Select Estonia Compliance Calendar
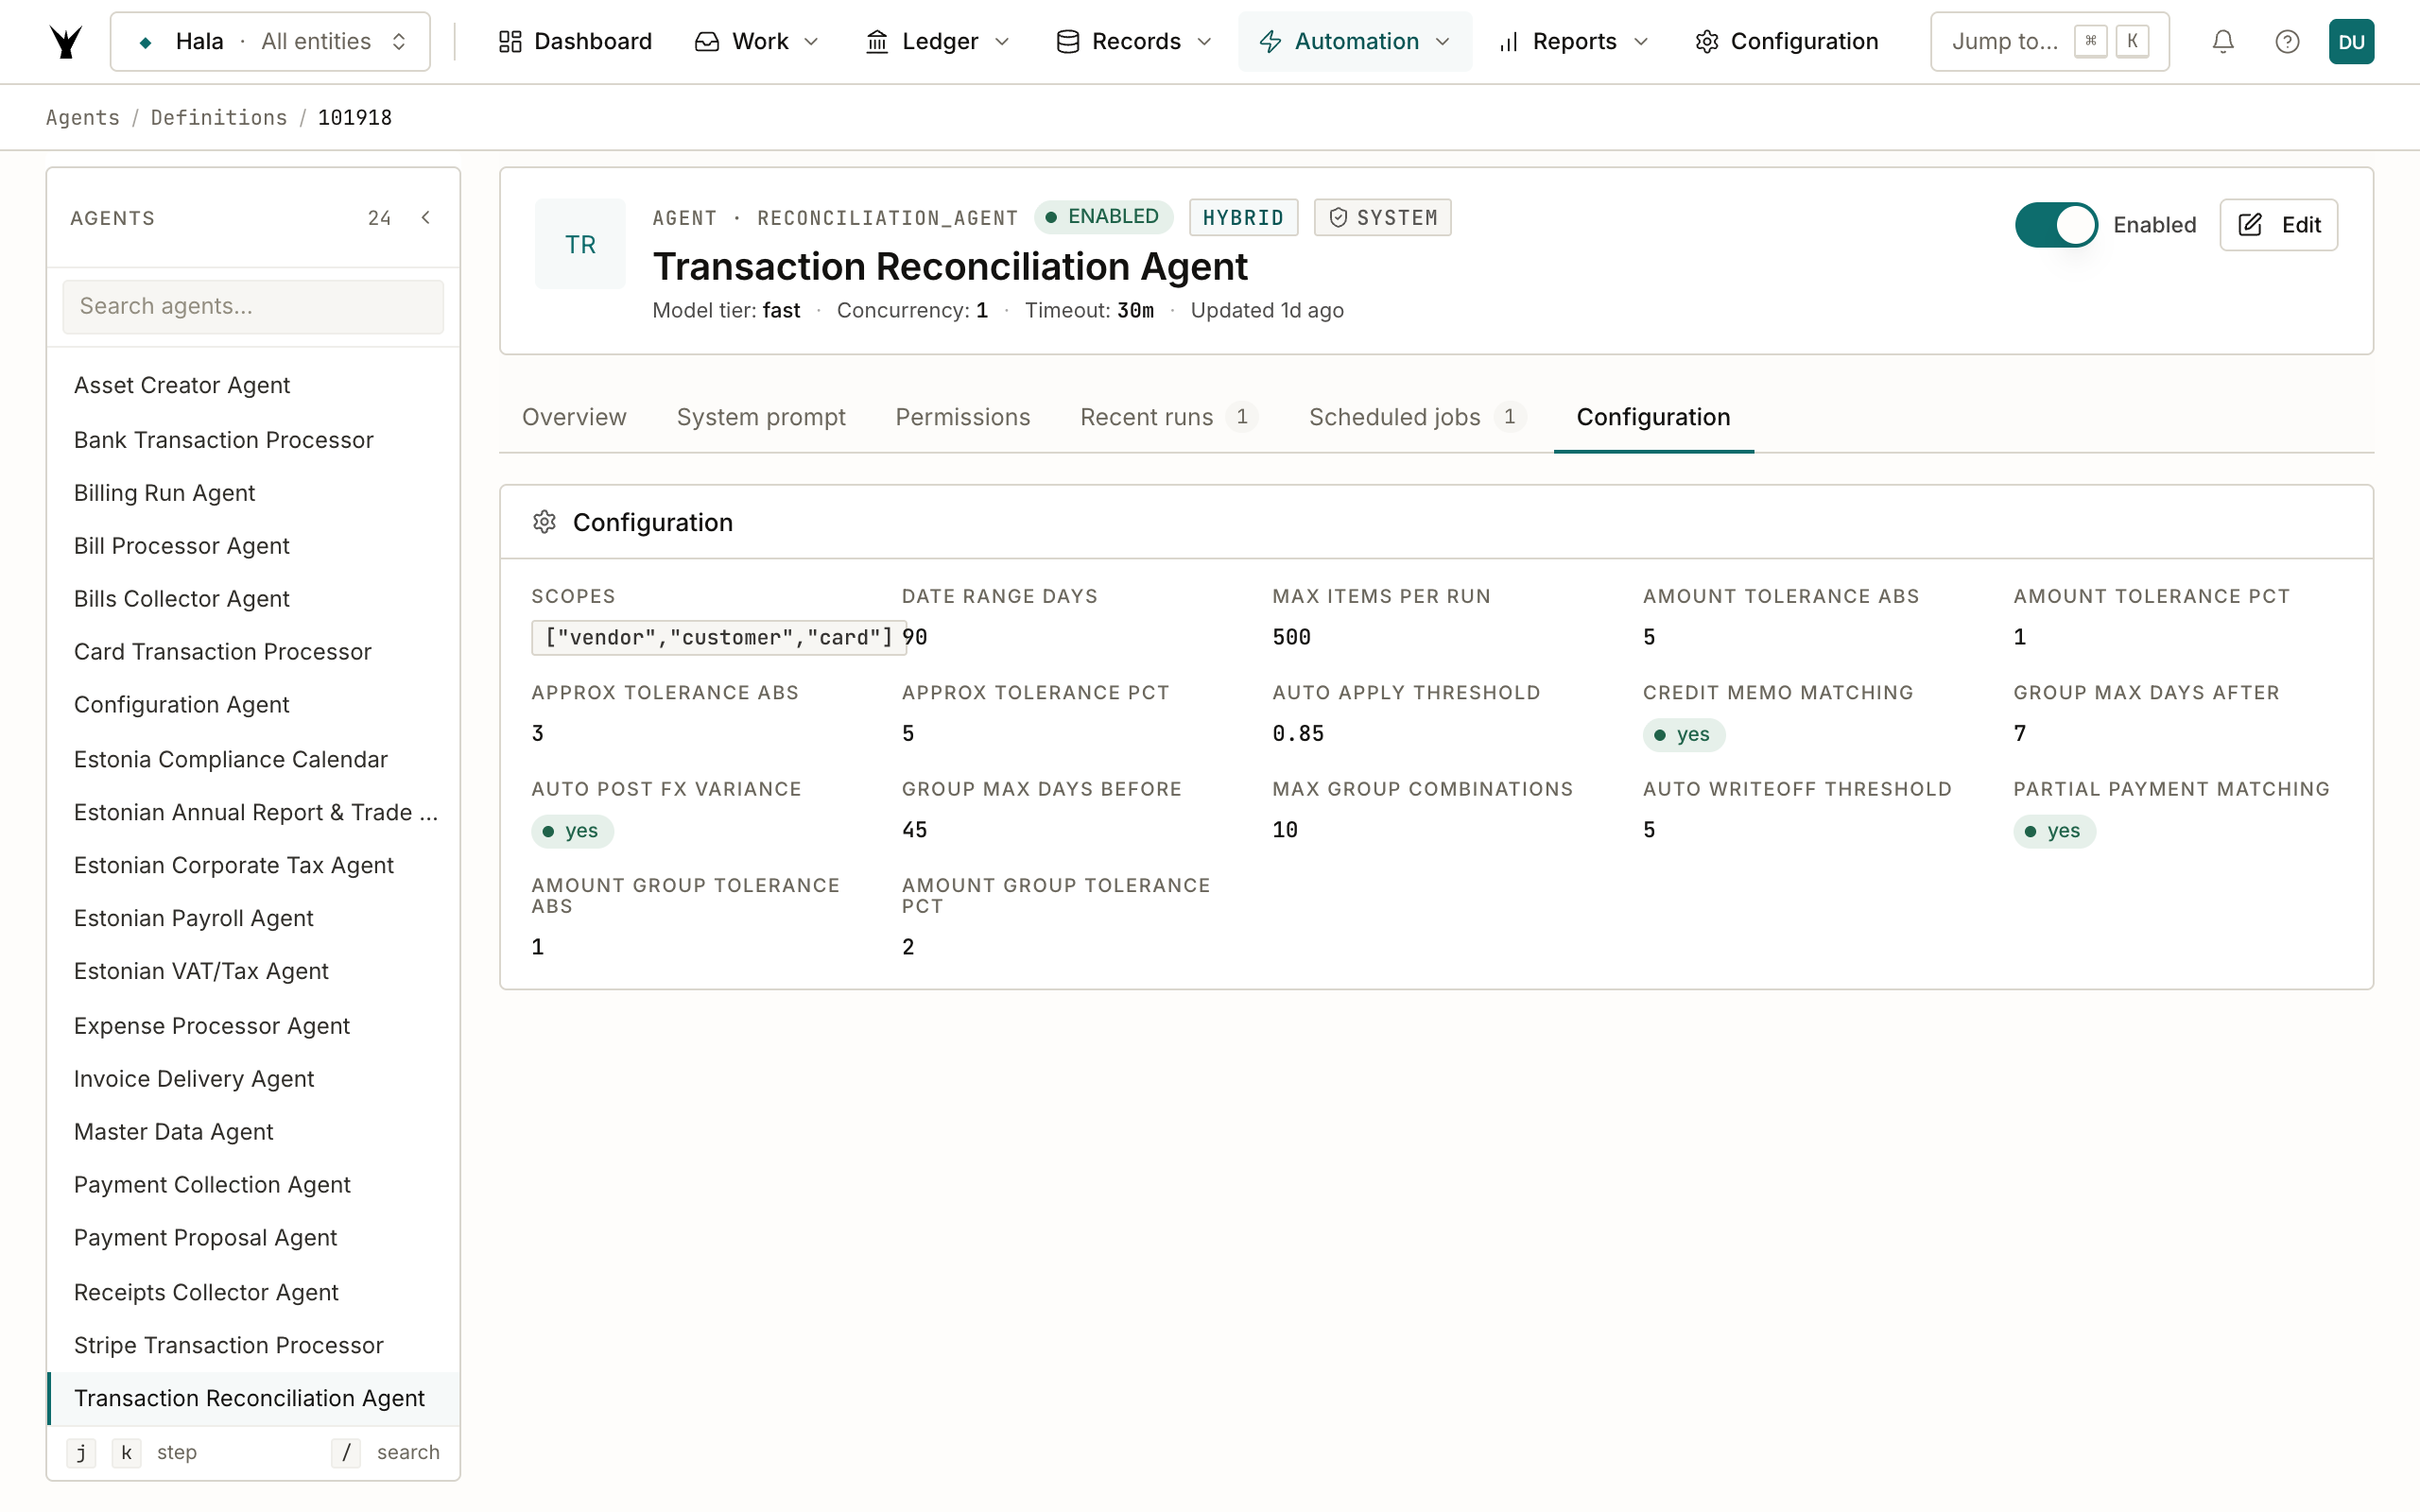Image resolution: width=2420 pixels, height=1512 pixels. click(x=253, y=759)
